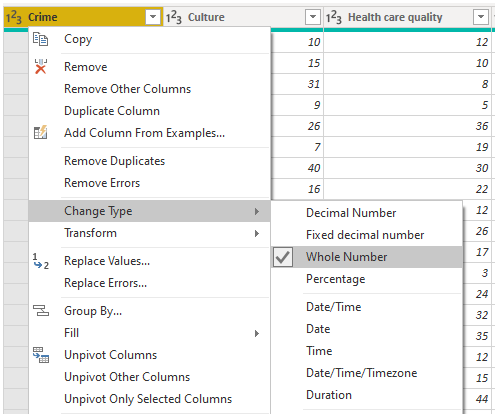Open Health care quality filter dropdown
Screen dimensions: 501x416
pos(481,17)
